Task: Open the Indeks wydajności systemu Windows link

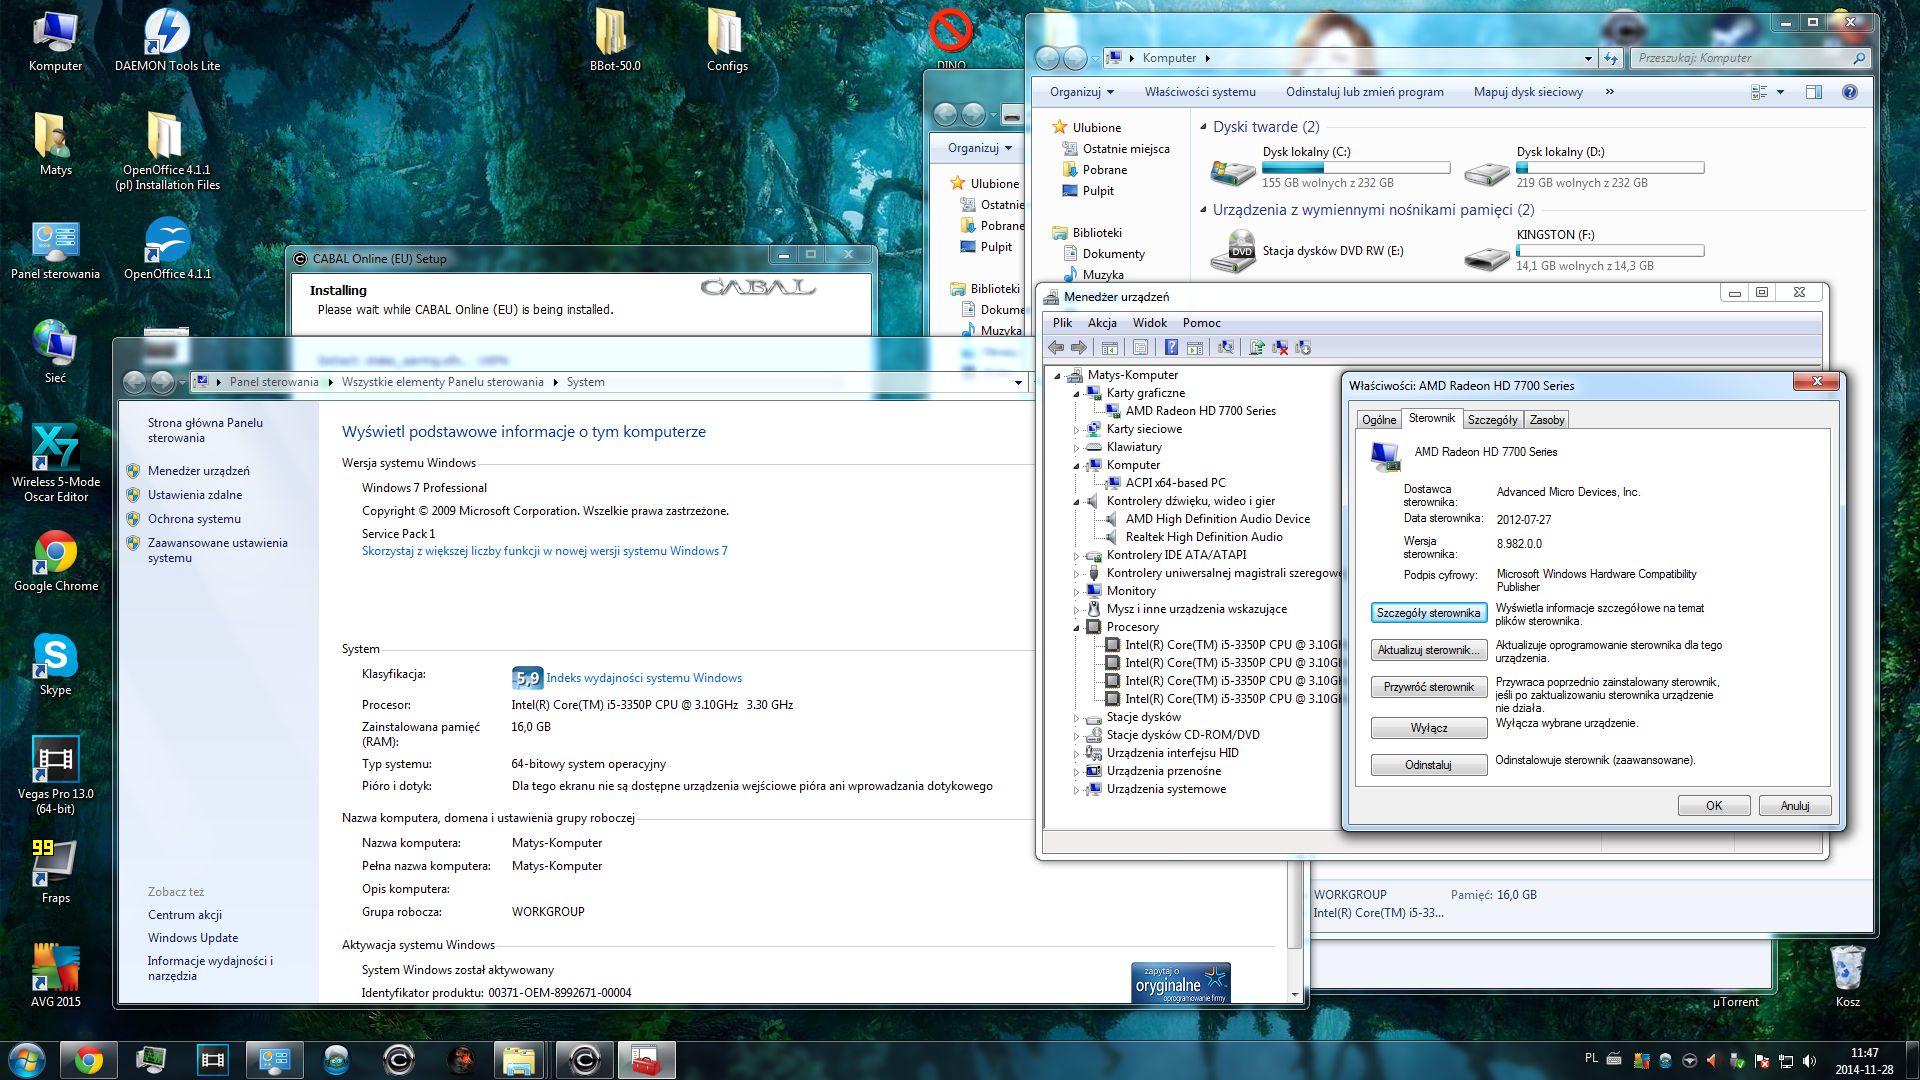Action: [x=644, y=678]
